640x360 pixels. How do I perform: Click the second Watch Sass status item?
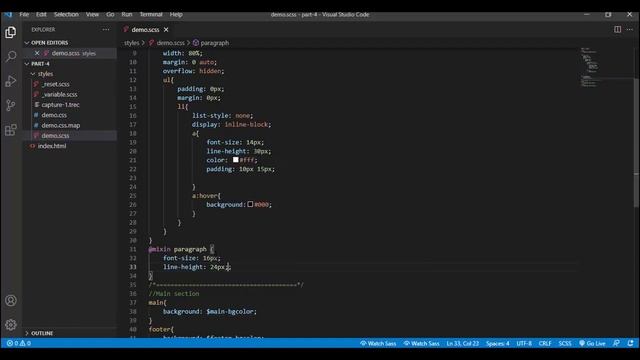(x=421, y=343)
